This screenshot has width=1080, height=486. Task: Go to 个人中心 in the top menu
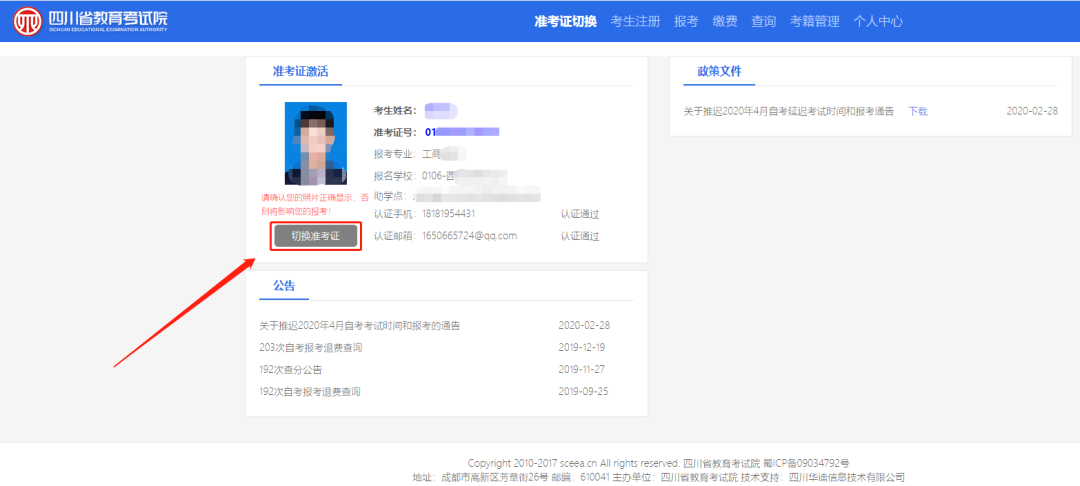(x=878, y=21)
